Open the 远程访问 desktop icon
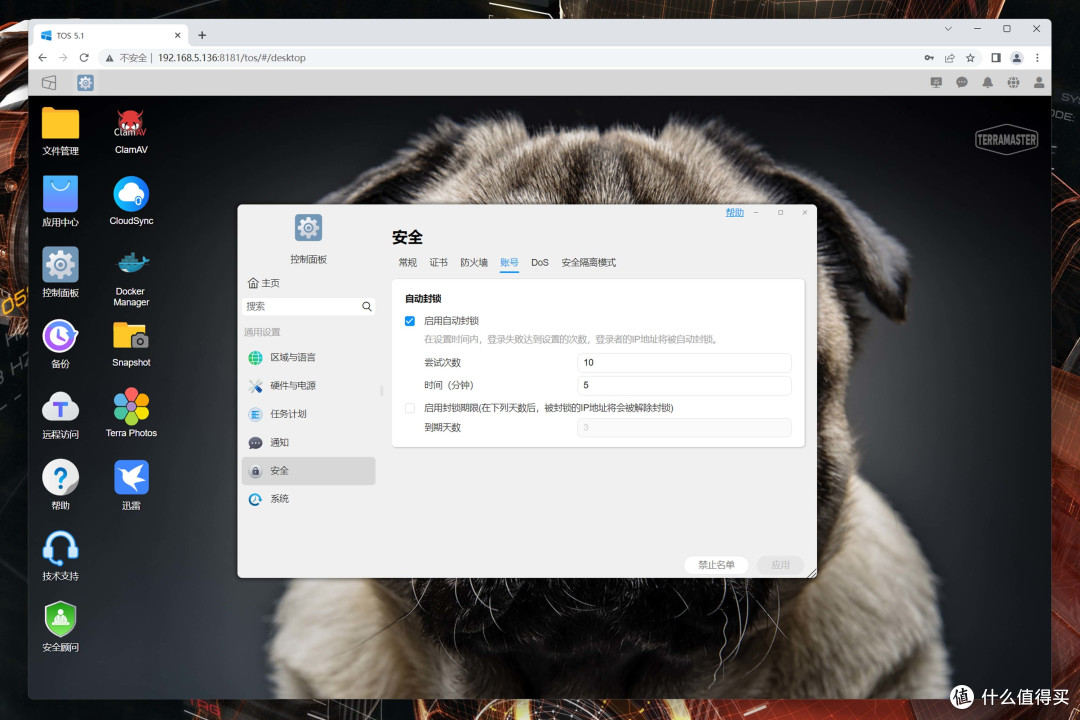This screenshot has height=720, width=1080. pos(61,414)
